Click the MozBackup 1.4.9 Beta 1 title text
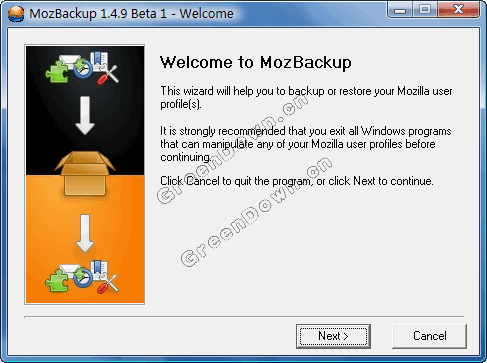 (x=98, y=14)
